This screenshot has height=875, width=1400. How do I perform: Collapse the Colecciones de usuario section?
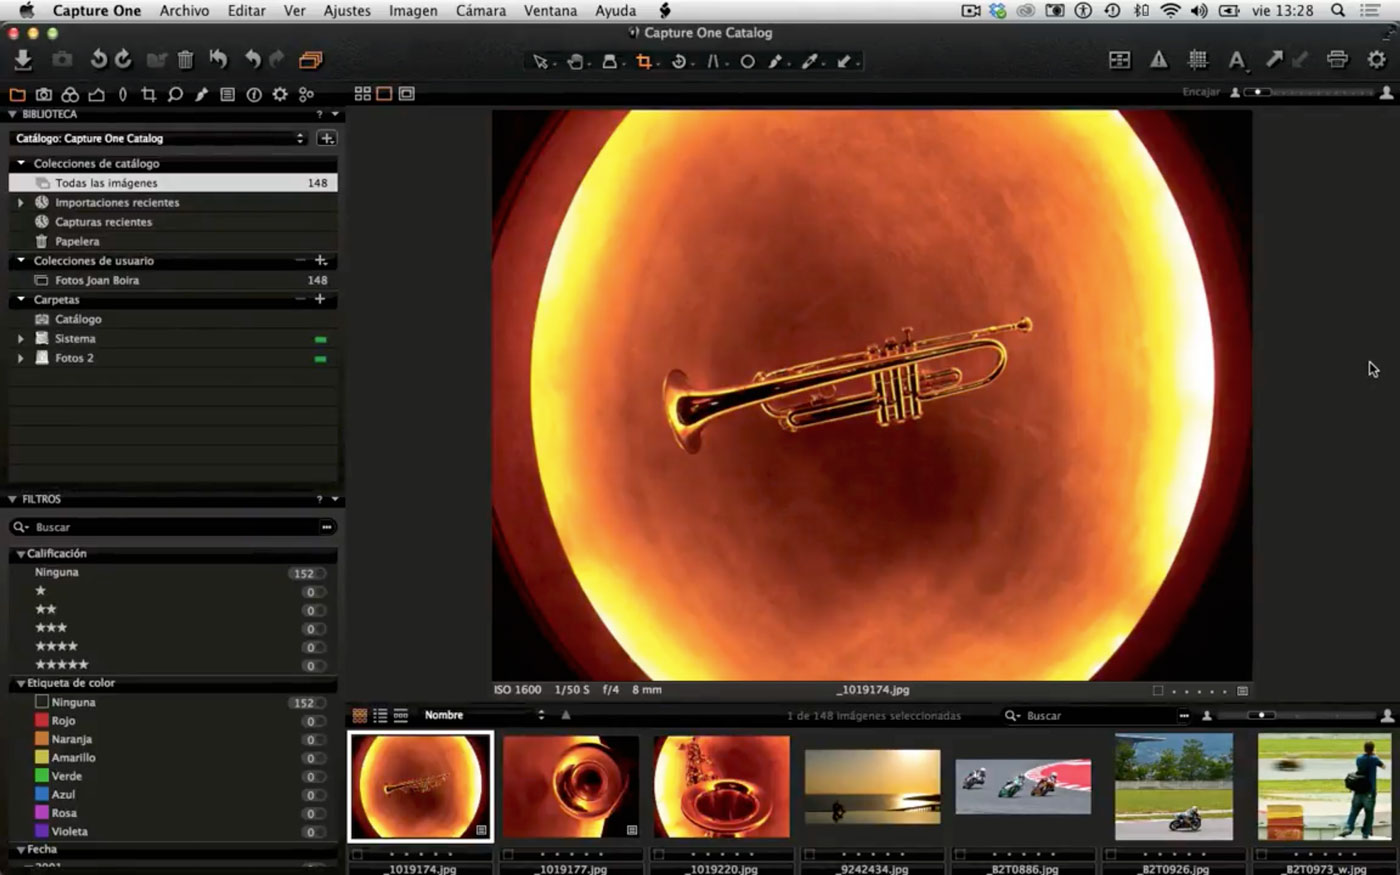(21, 260)
